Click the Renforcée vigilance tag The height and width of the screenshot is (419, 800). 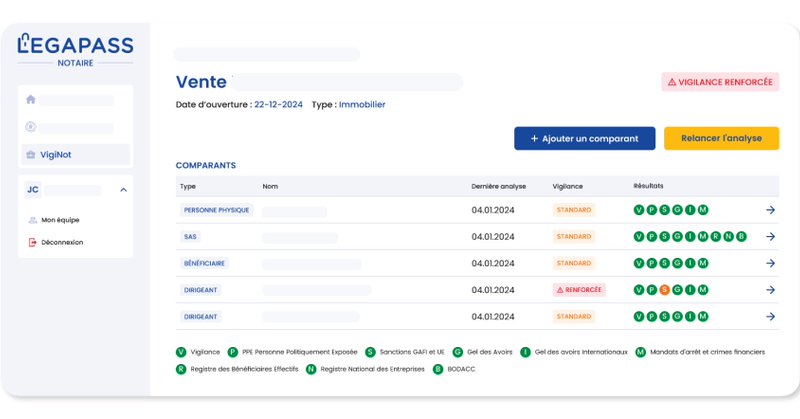[x=579, y=290]
